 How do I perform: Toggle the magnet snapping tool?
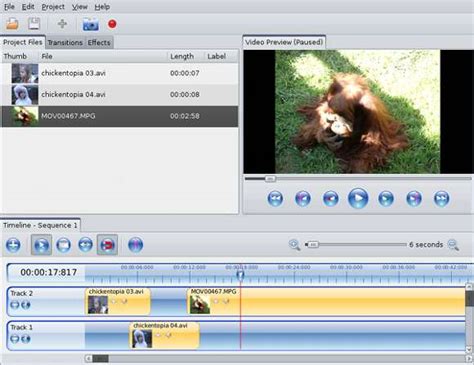[x=107, y=245]
